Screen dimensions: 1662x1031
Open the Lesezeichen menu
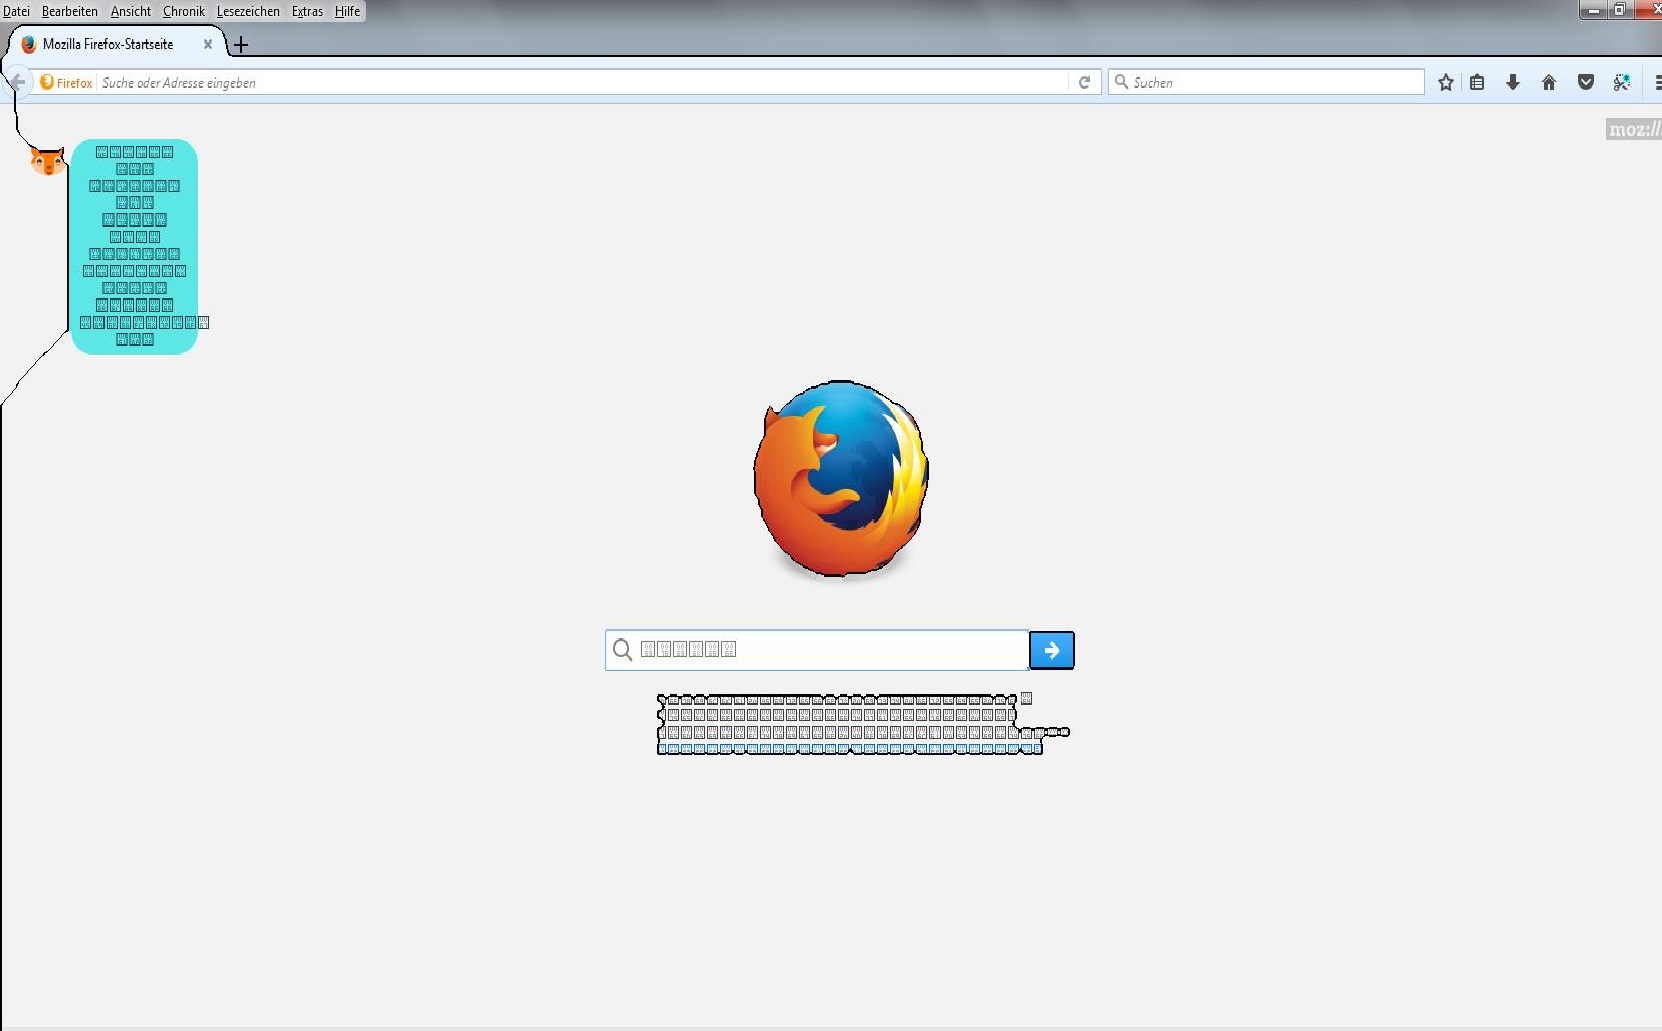248,11
